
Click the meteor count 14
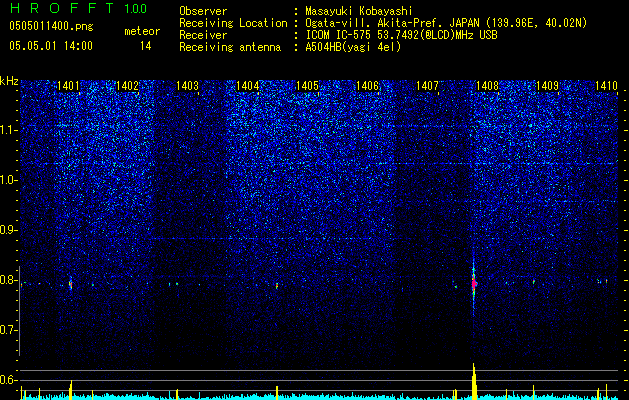[x=145, y=46]
